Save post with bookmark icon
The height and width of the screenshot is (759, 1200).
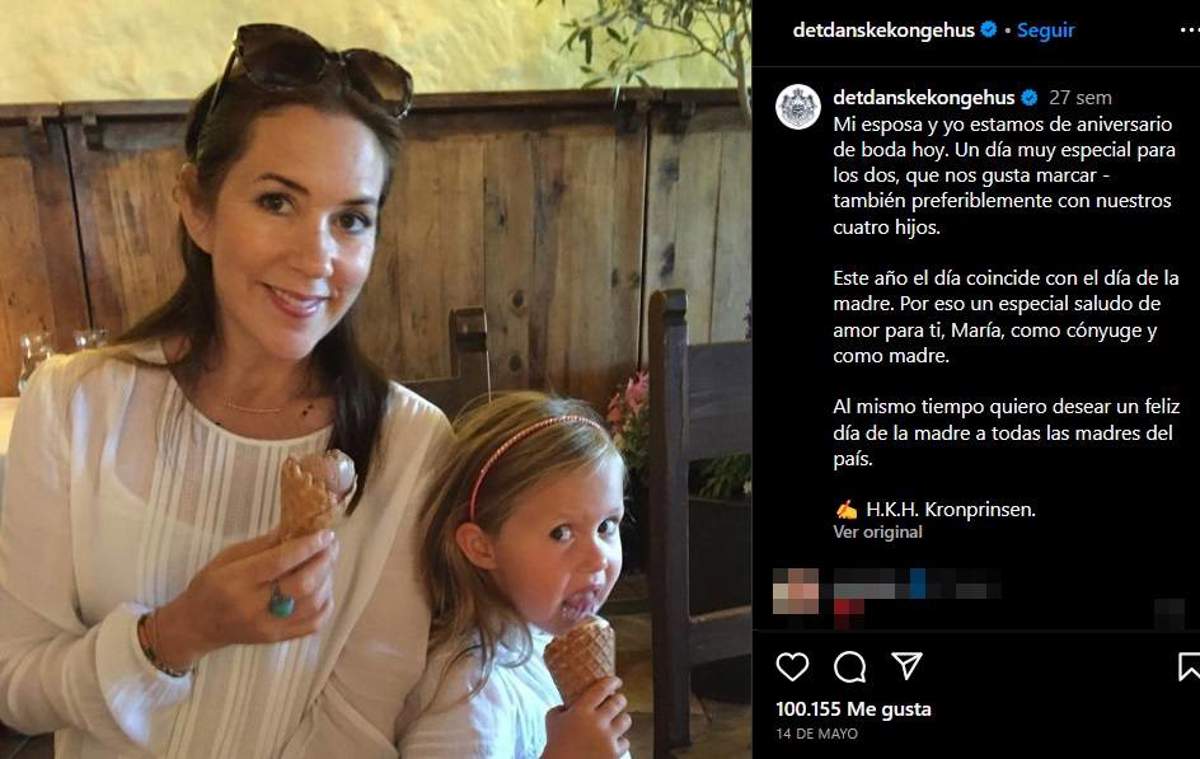pyautogui.click(x=1188, y=666)
